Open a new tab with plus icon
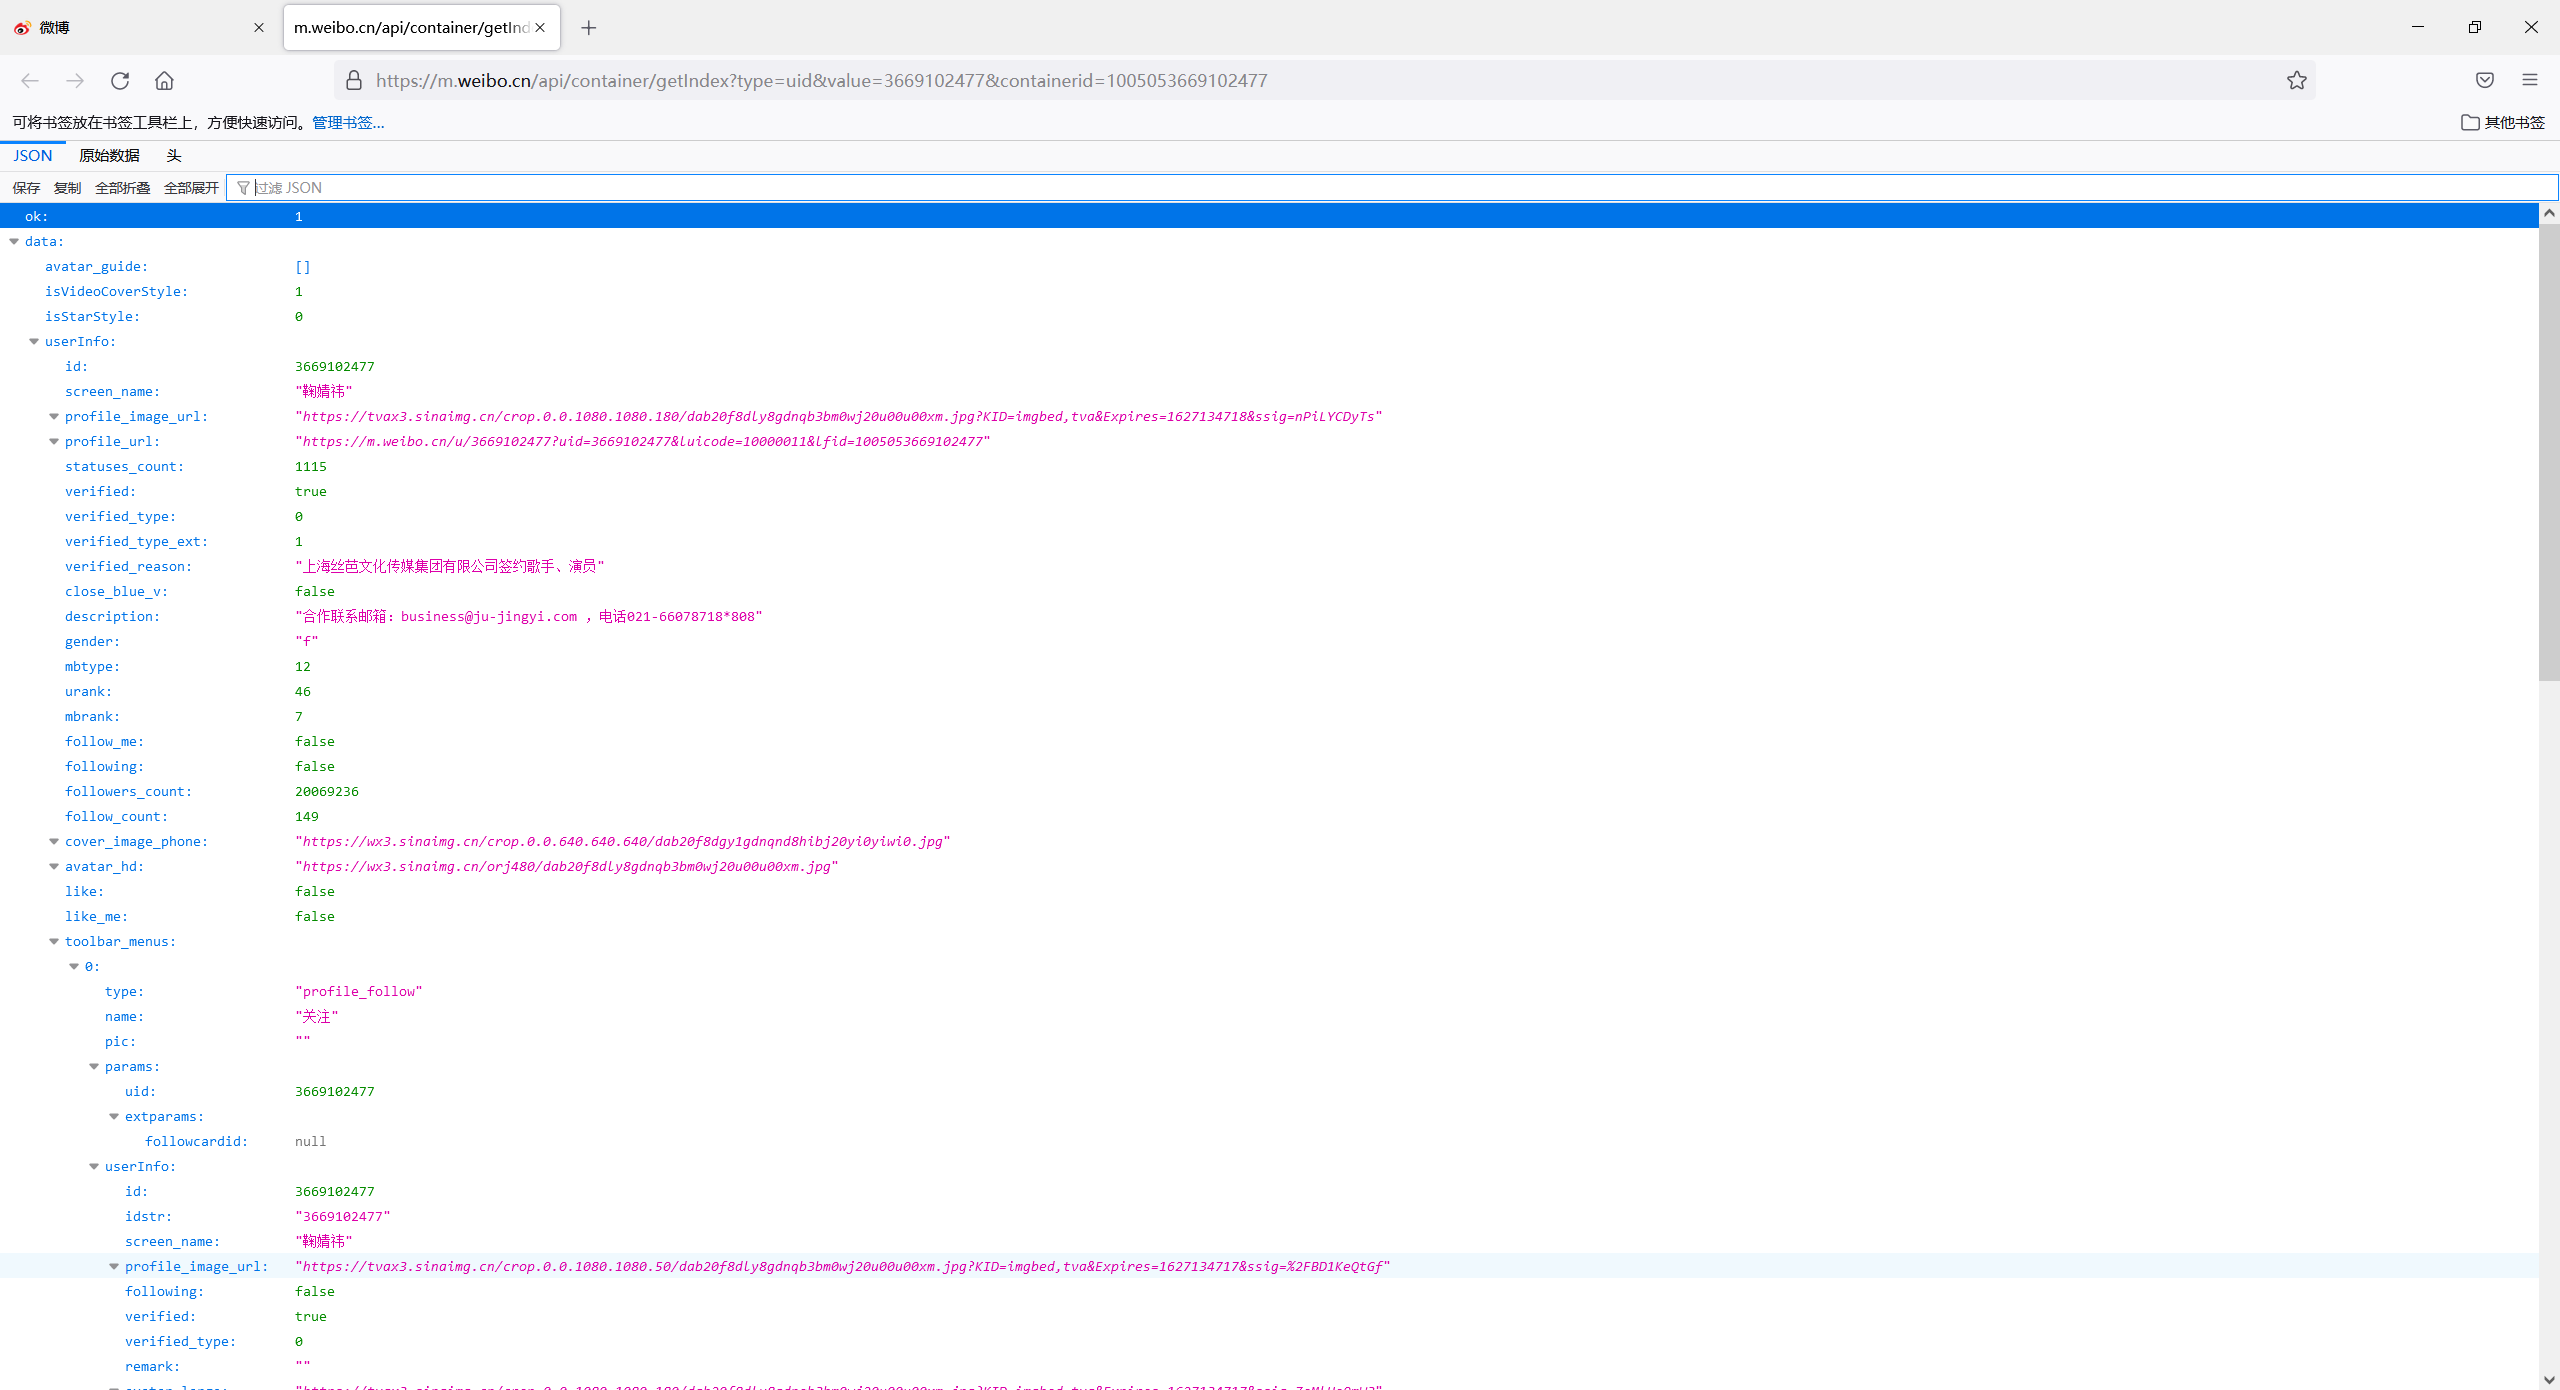Screen dimensions: 2560x1390 point(589,28)
